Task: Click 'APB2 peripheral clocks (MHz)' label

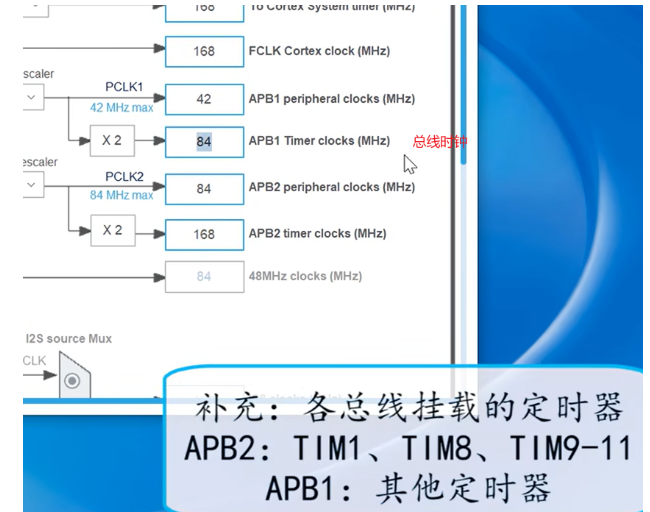Action: (332, 187)
